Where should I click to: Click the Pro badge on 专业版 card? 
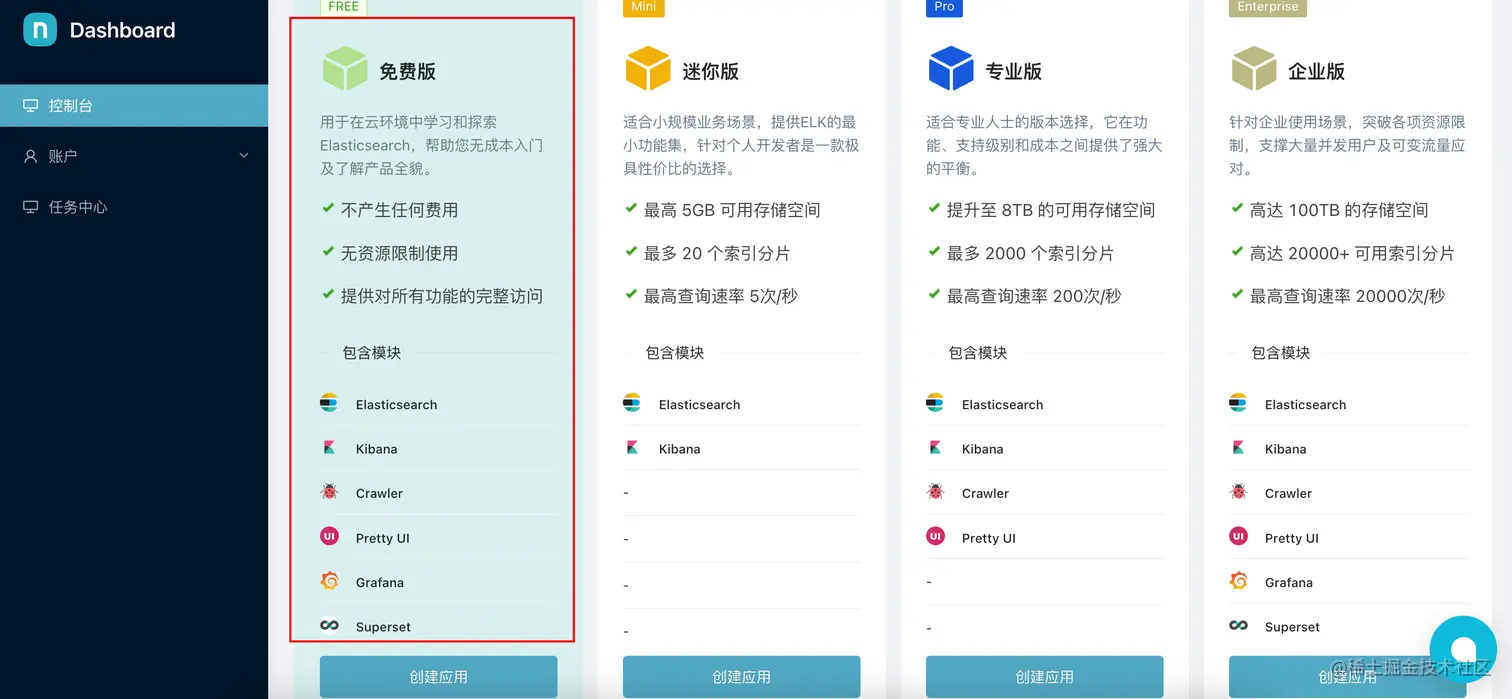pyautogui.click(x=945, y=7)
